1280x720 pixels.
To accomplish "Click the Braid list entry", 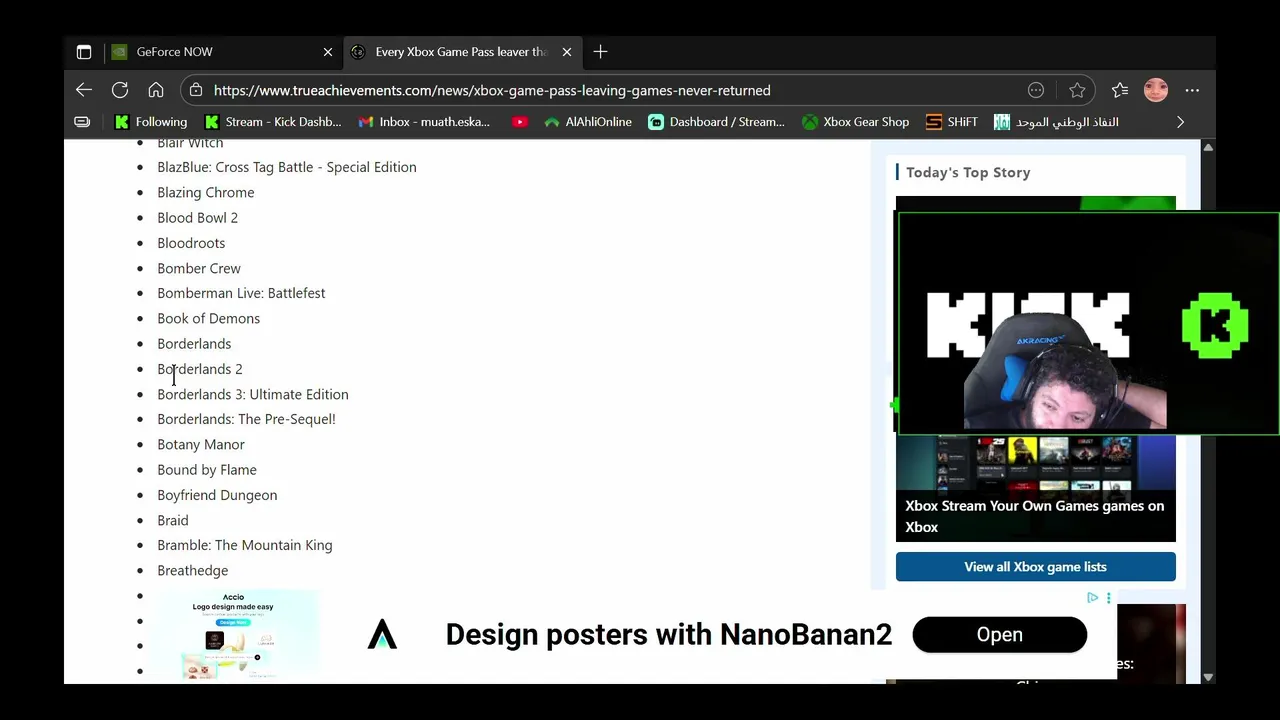I will click(x=173, y=520).
